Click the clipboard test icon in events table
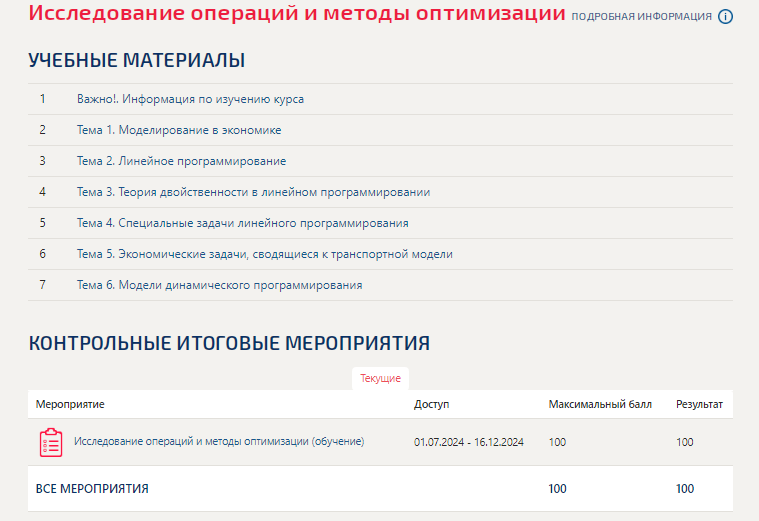 click(51, 442)
